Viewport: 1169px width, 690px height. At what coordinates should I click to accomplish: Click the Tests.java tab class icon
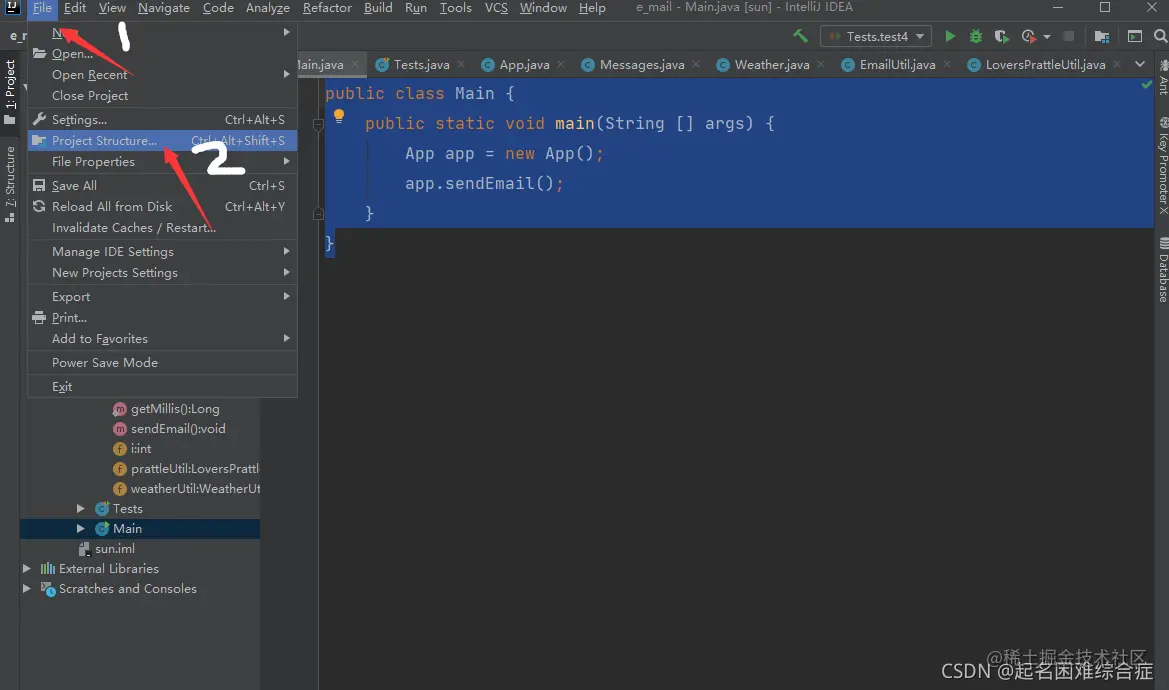(382, 65)
